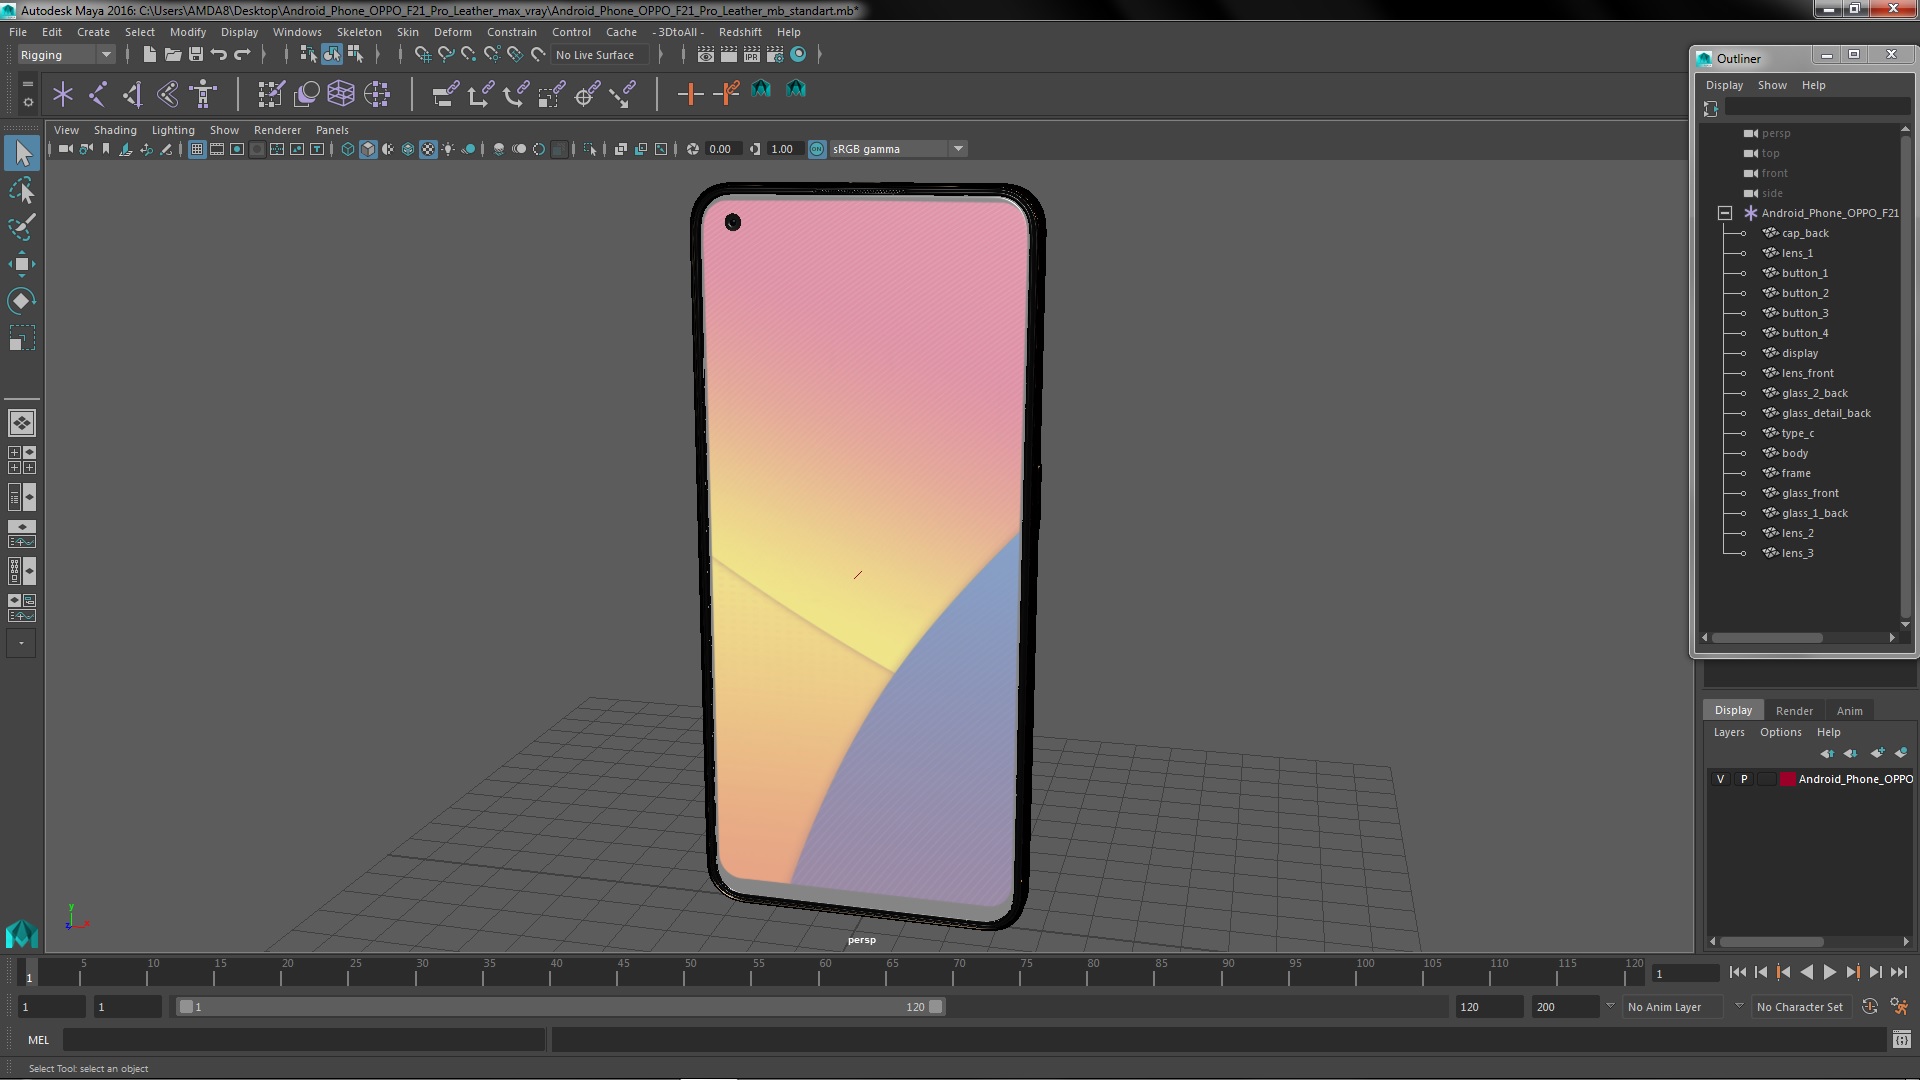
Task: Click the Create Joint tool shelf icon
Action: tap(98, 94)
